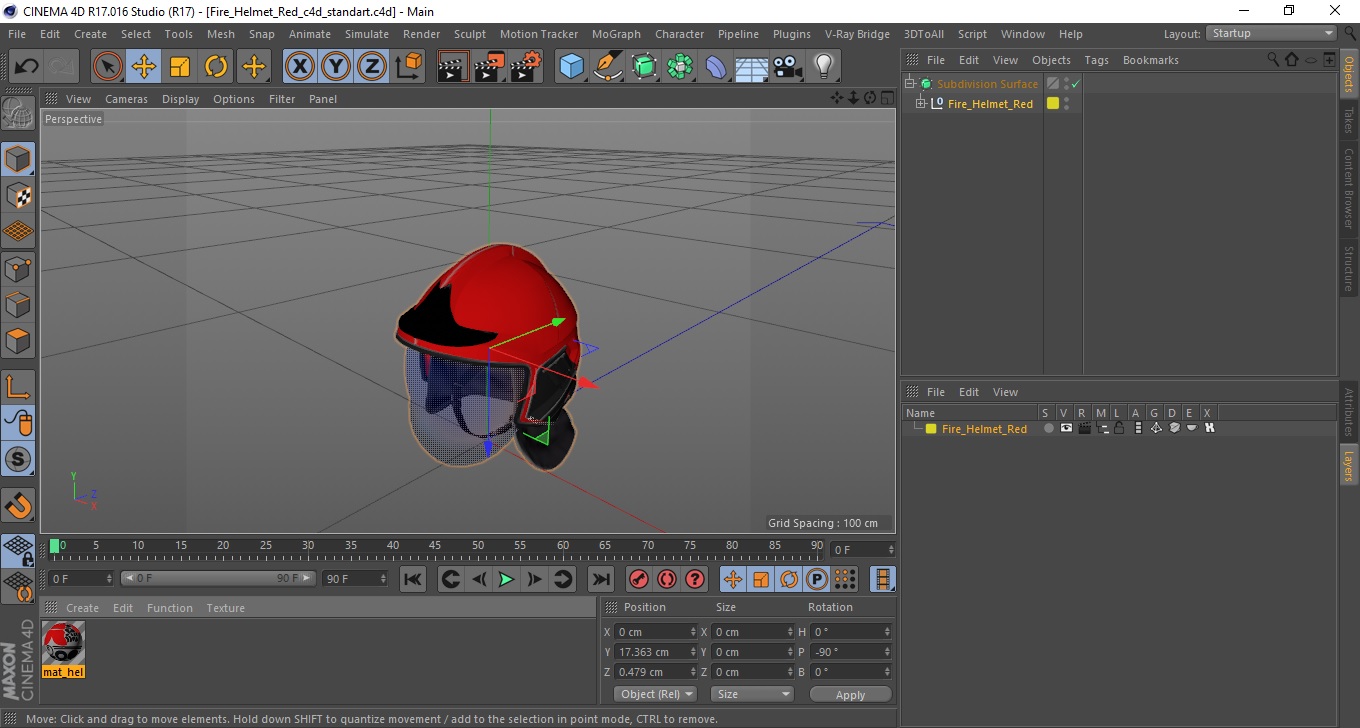The height and width of the screenshot is (728, 1360).
Task: Switch to the Content Browser tab
Action: [1348, 188]
